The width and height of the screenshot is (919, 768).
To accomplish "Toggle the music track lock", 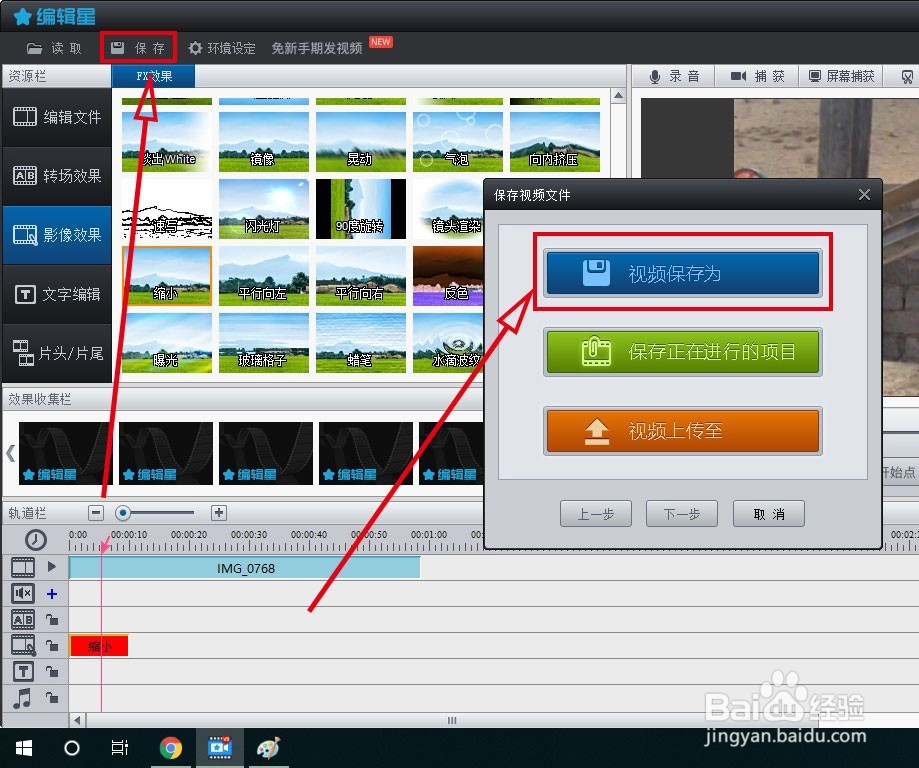I will coord(52,698).
